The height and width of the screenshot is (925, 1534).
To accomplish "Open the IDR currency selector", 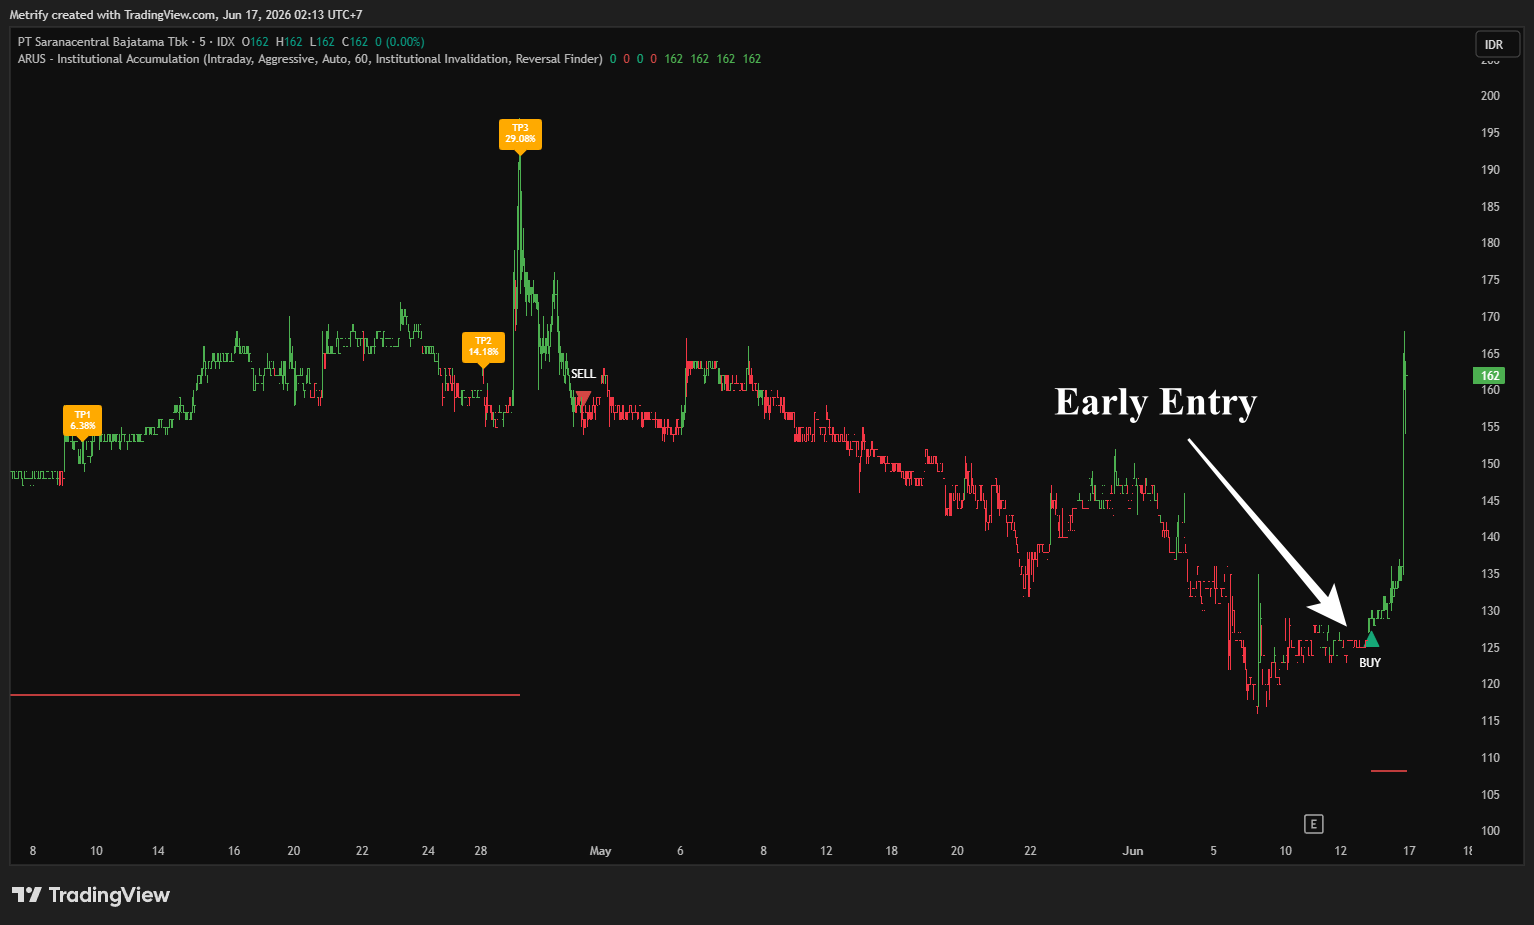I will [x=1497, y=45].
